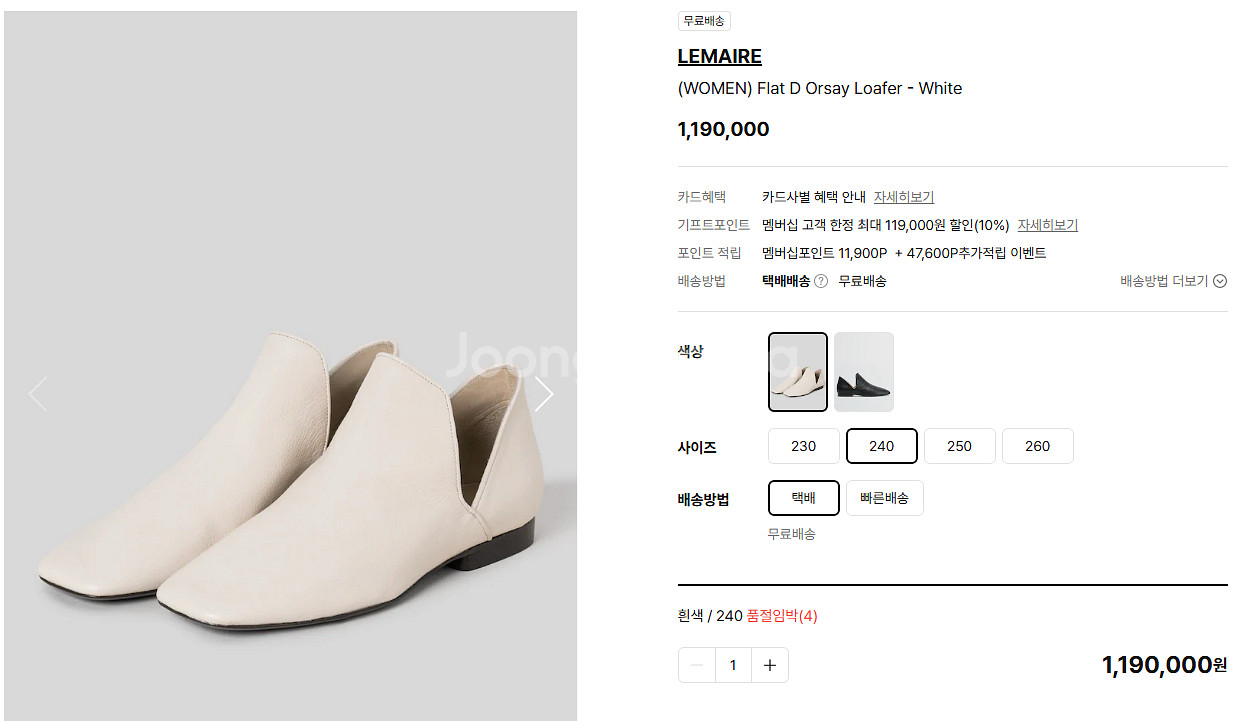Select the black shoe color swatch
Screen dimensions: 1240x721
864,372
